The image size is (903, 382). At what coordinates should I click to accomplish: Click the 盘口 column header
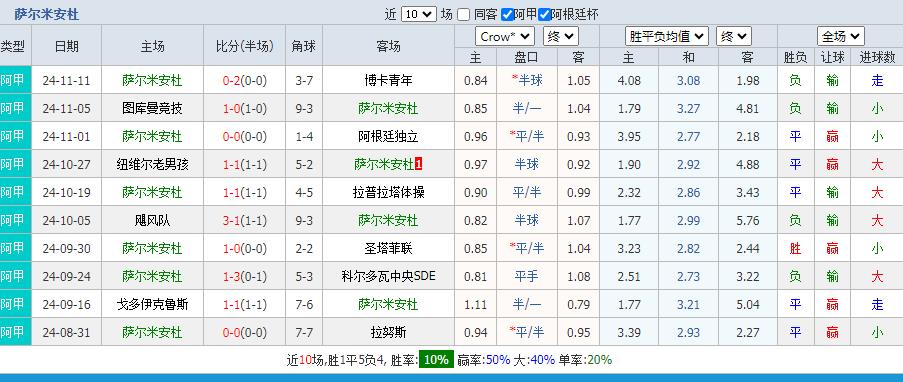coord(526,57)
